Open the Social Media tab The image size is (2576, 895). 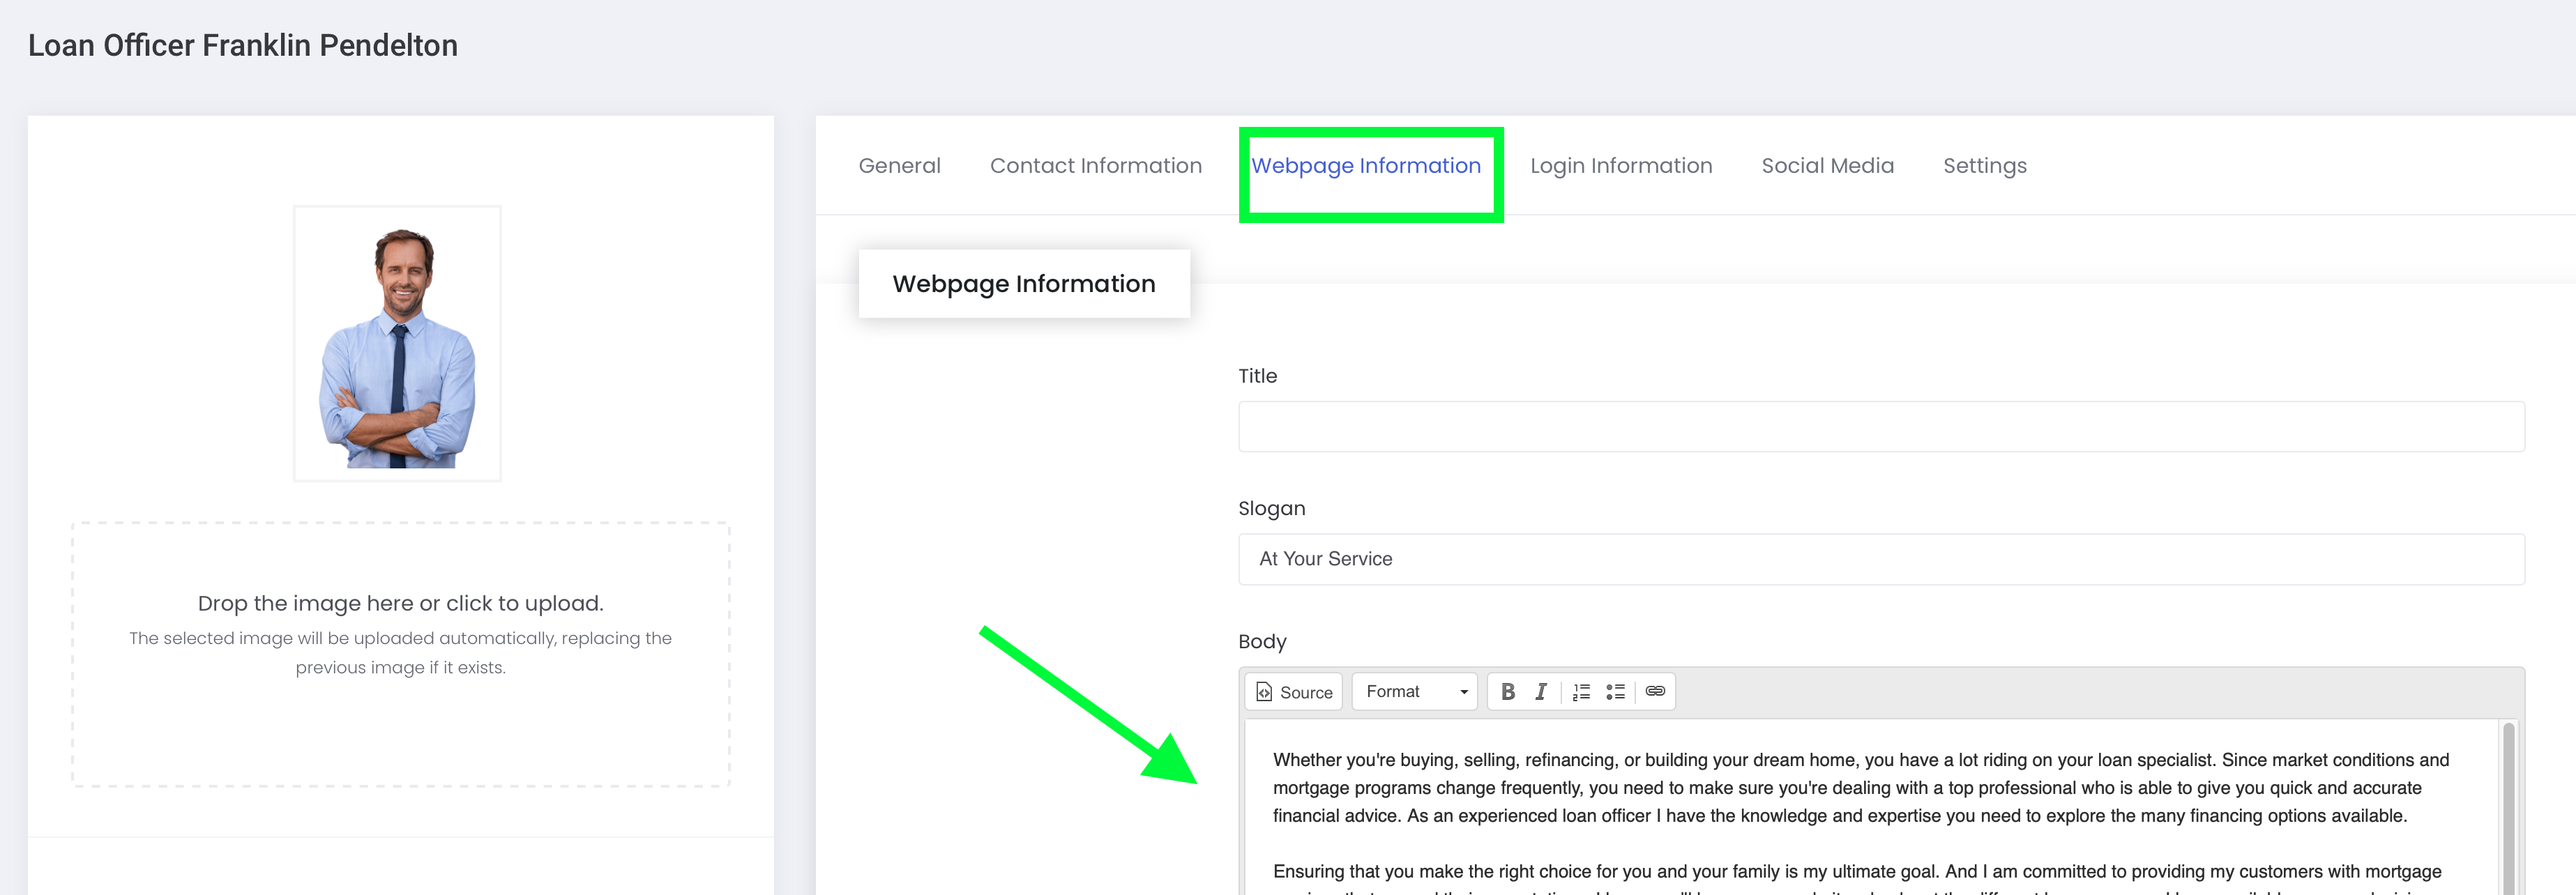click(x=1827, y=166)
